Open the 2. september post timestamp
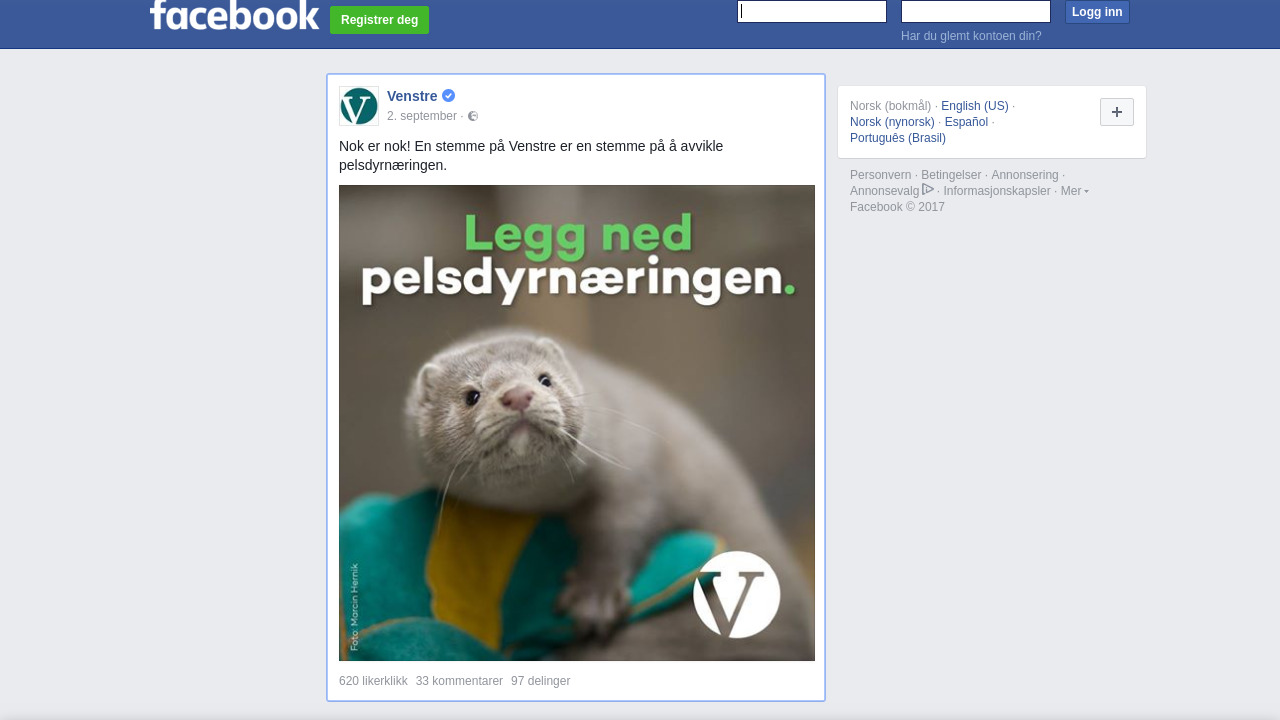 point(422,116)
